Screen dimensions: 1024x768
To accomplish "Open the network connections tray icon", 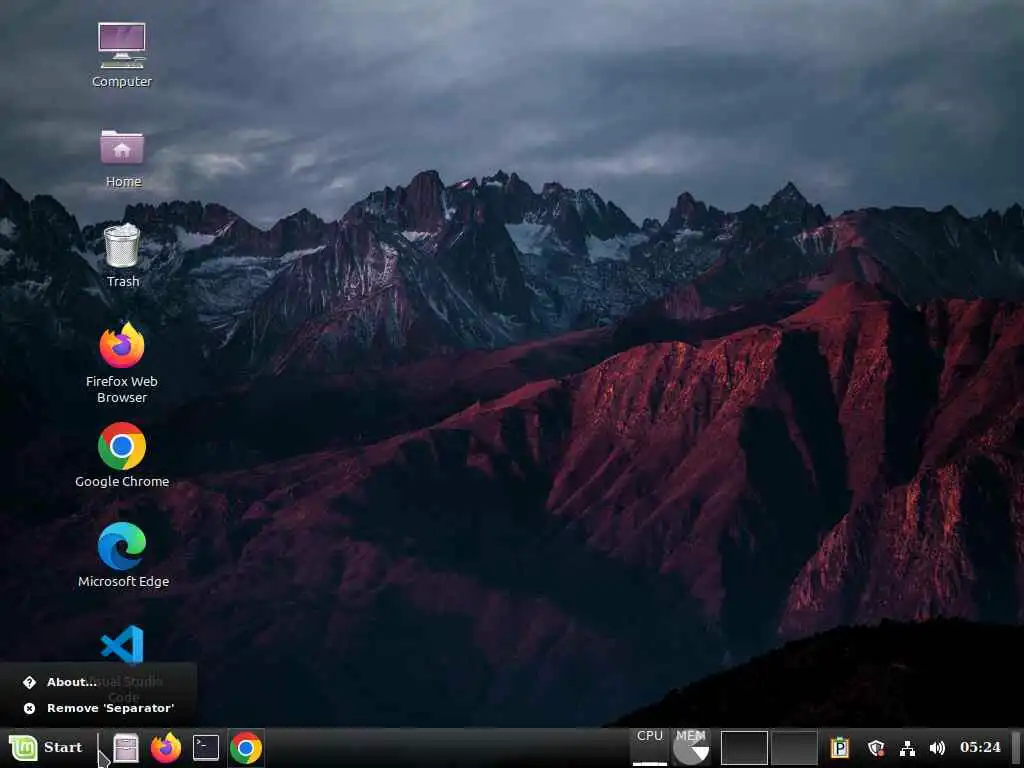I will [x=907, y=748].
